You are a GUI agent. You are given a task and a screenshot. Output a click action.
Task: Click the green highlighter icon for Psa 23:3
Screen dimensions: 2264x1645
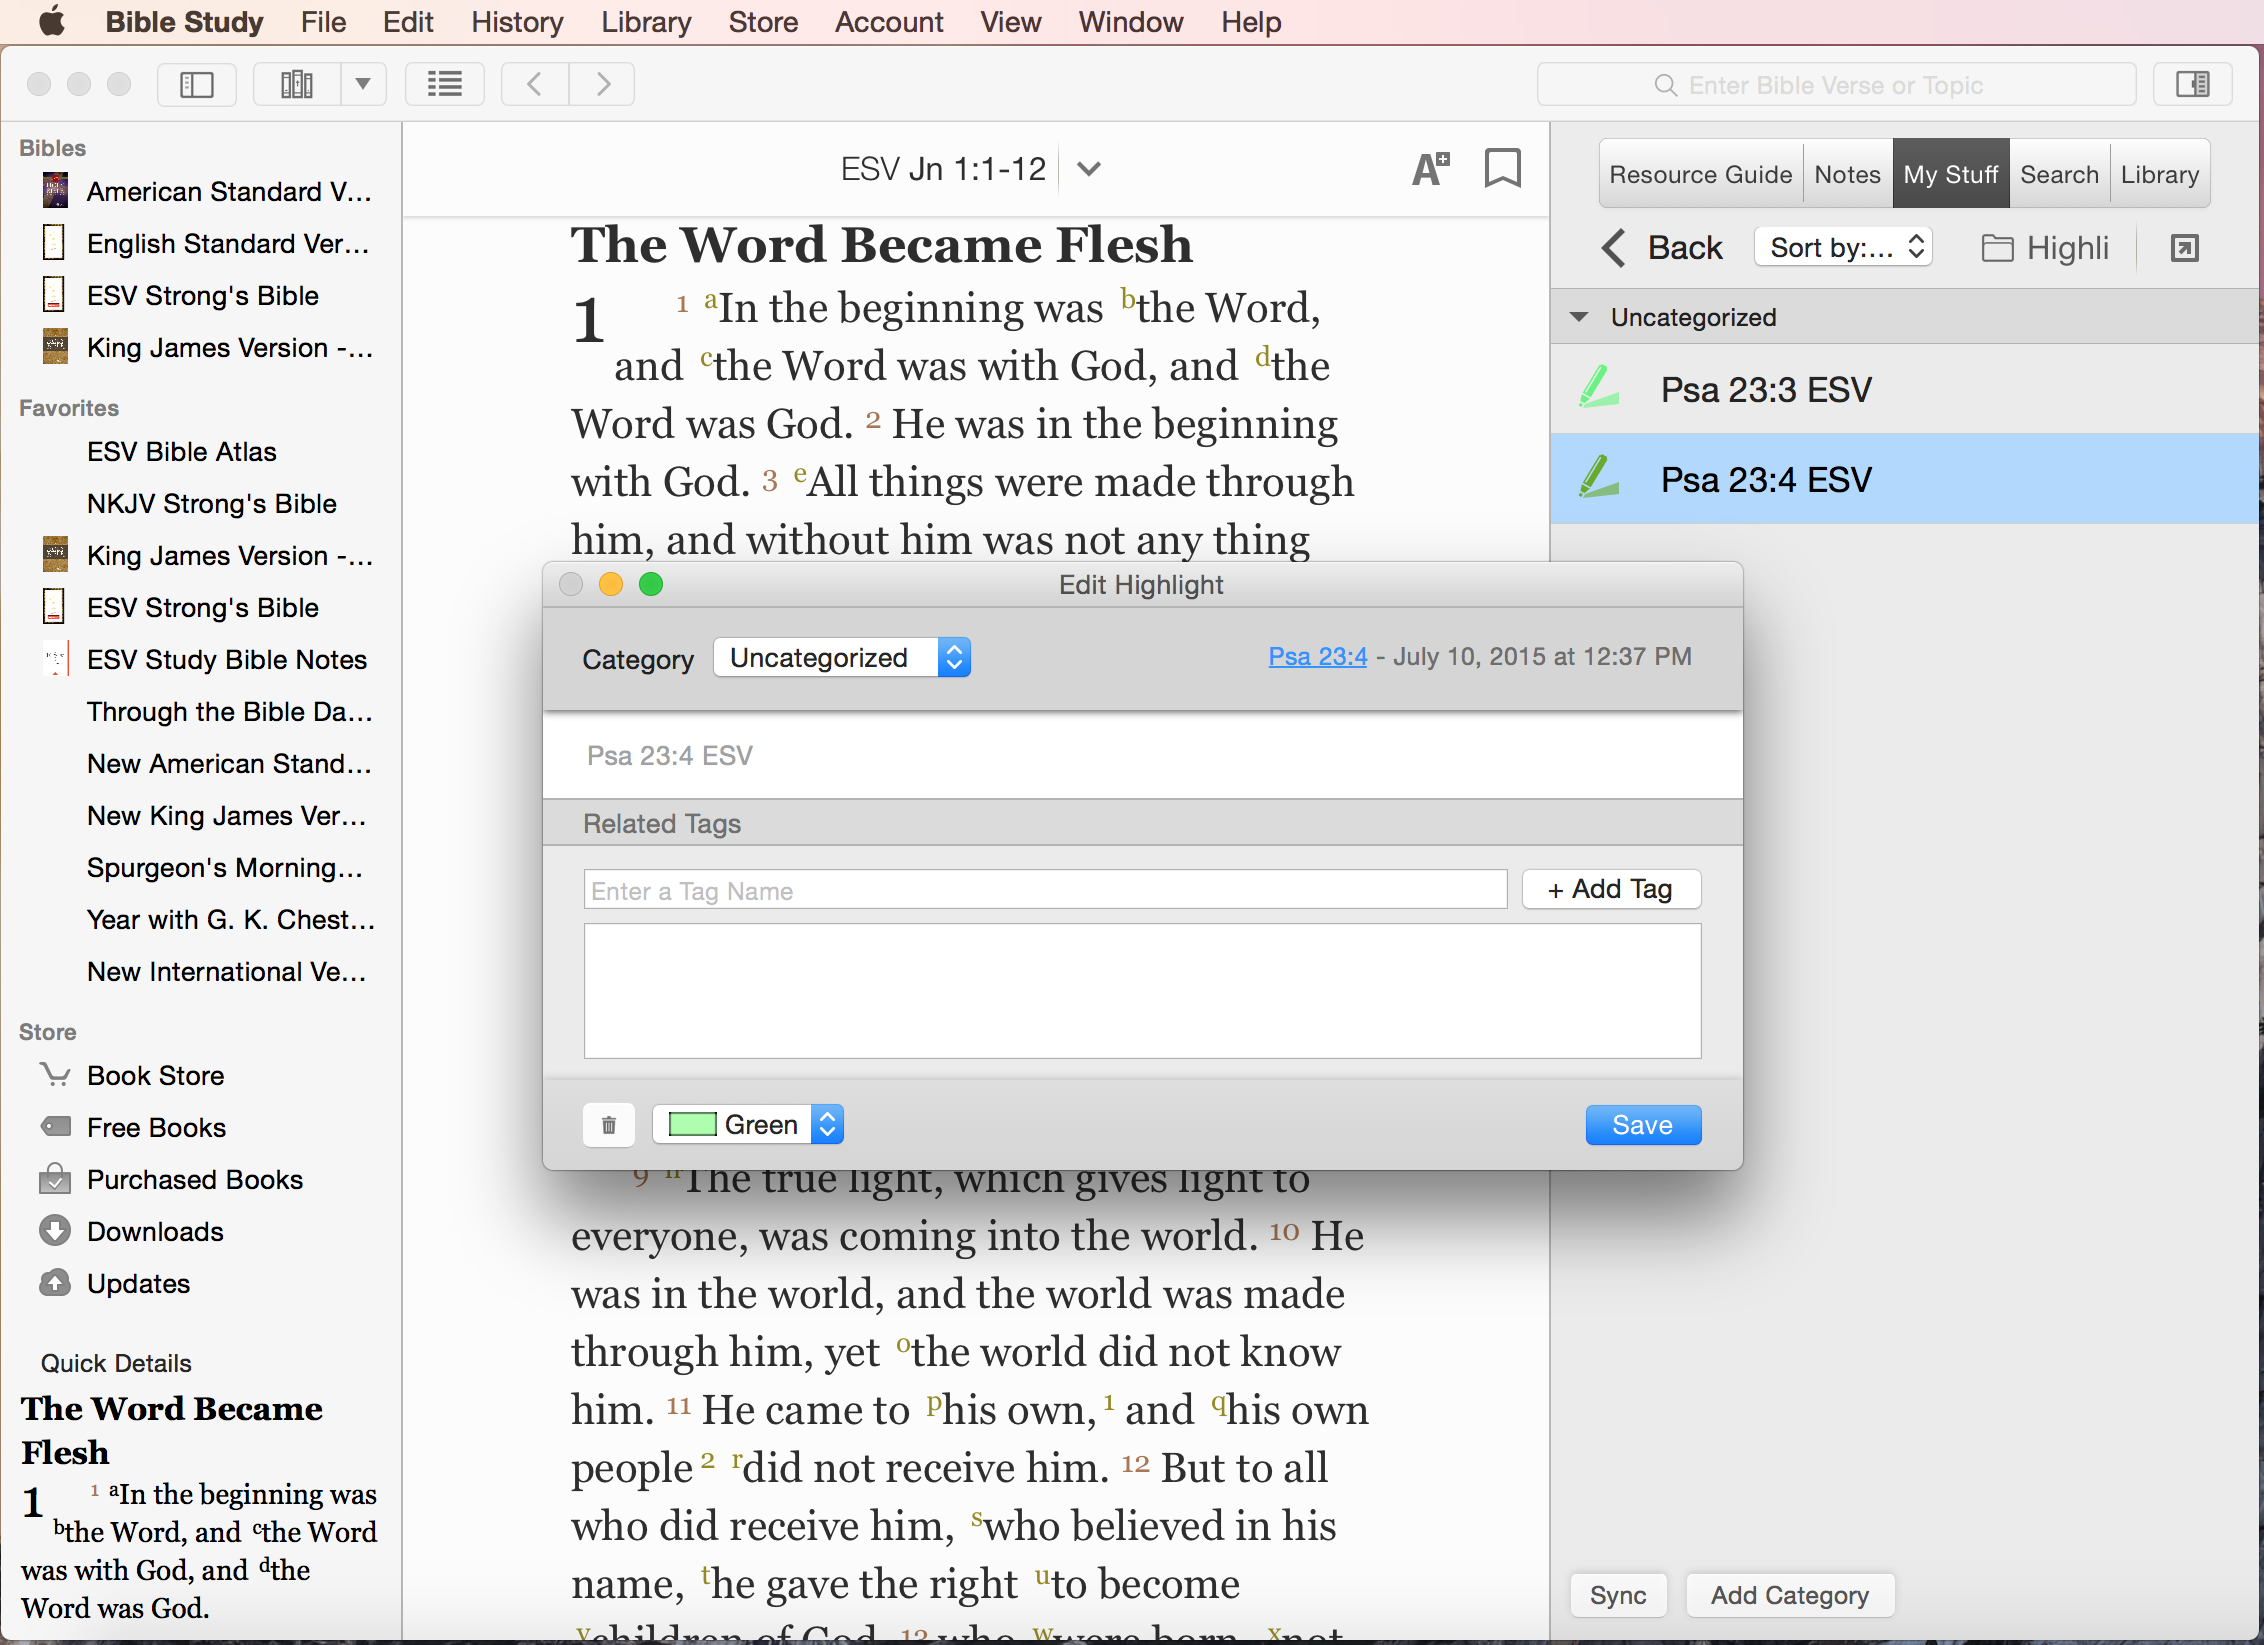(1599, 387)
